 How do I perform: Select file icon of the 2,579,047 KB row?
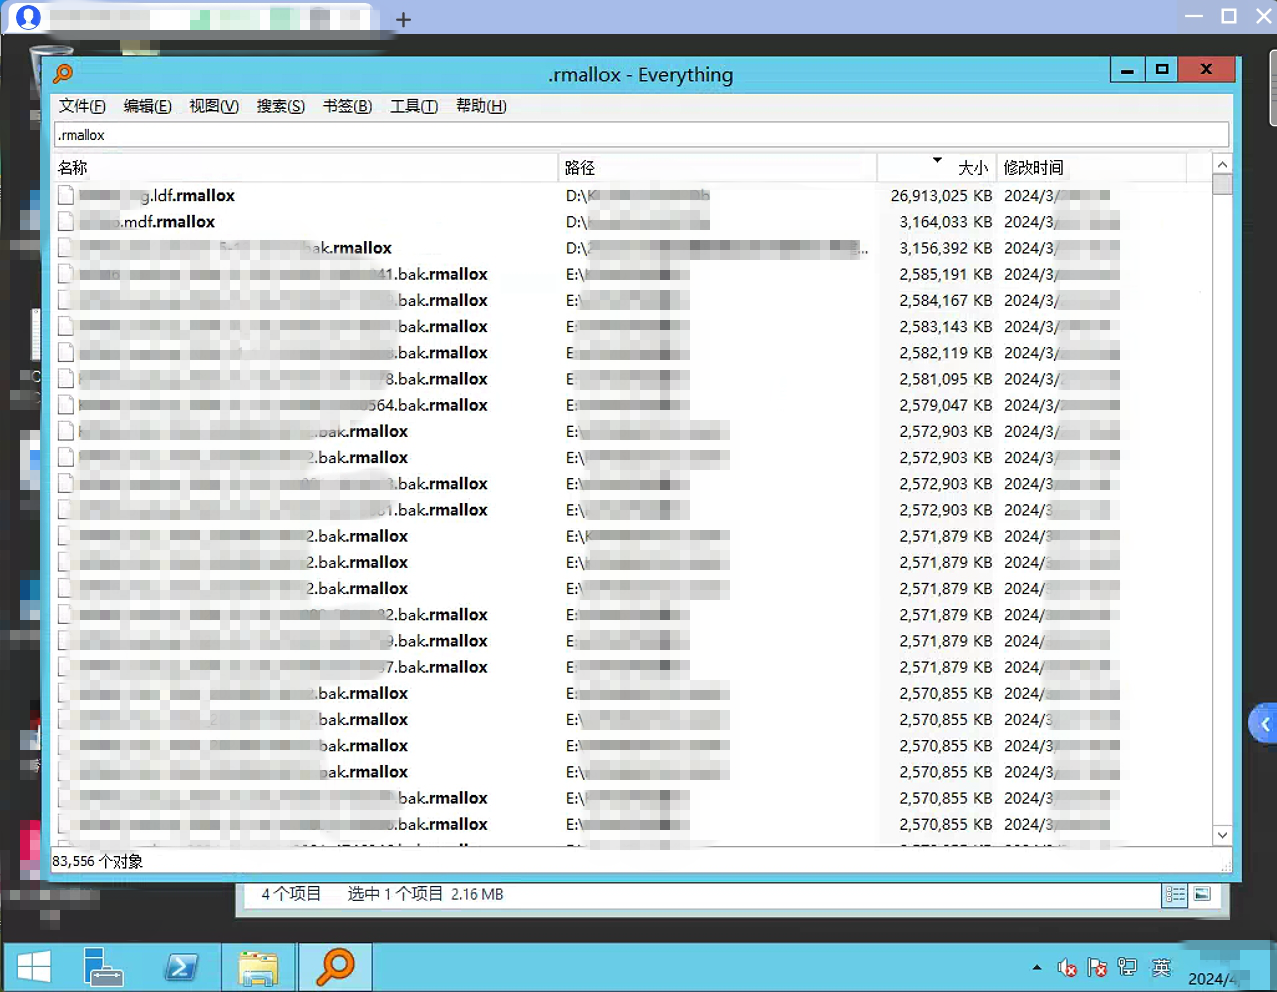[66, 405]
